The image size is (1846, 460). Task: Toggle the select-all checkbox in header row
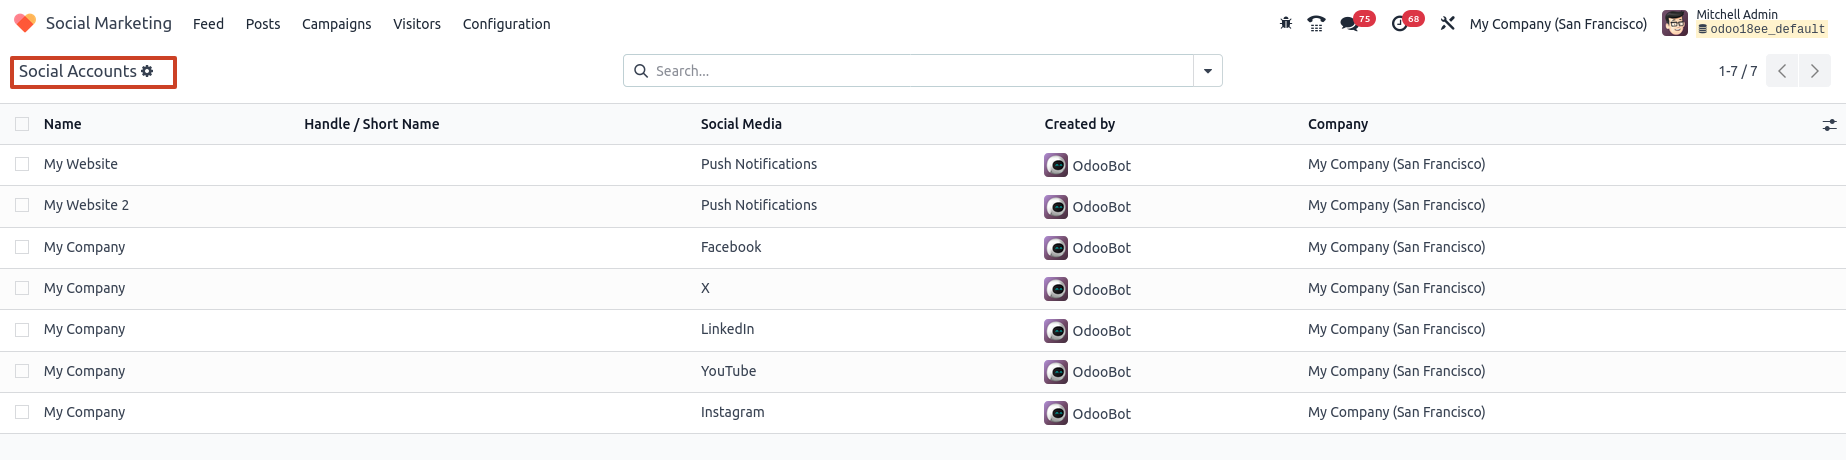point(22,124)
